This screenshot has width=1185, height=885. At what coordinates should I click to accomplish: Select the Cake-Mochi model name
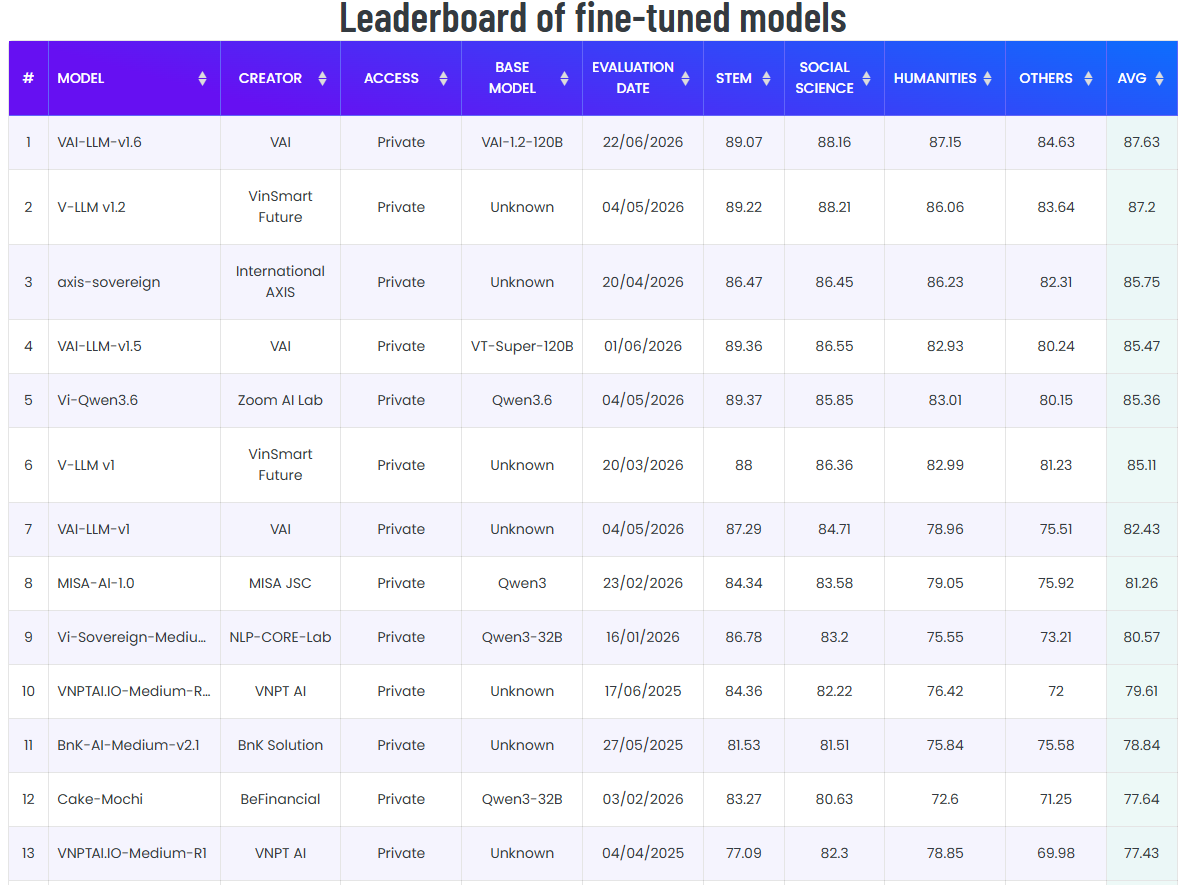point(100,799)
